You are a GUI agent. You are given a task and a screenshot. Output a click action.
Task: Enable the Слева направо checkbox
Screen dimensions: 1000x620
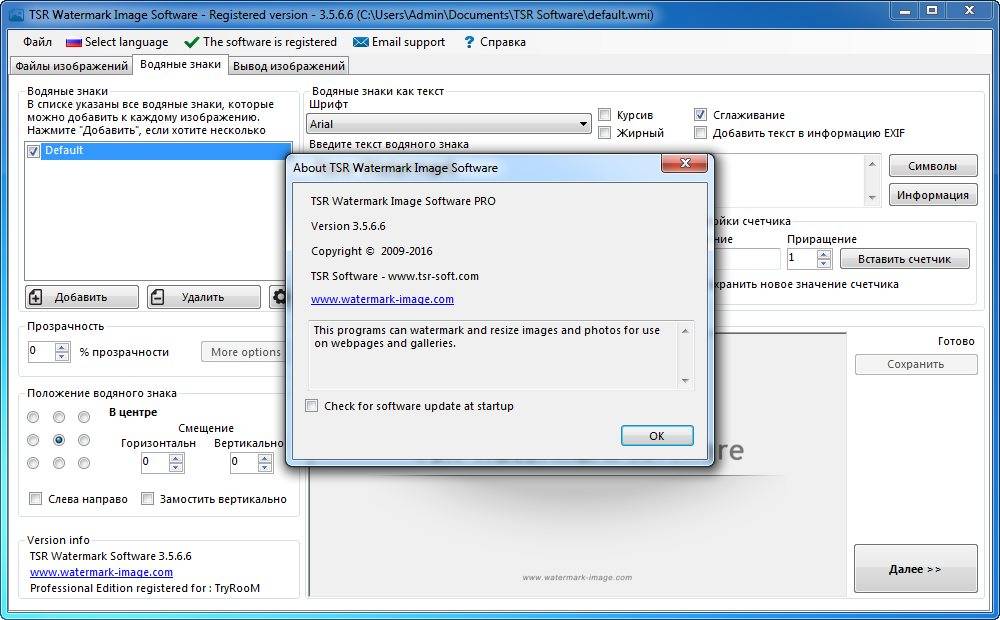point(36,498)
